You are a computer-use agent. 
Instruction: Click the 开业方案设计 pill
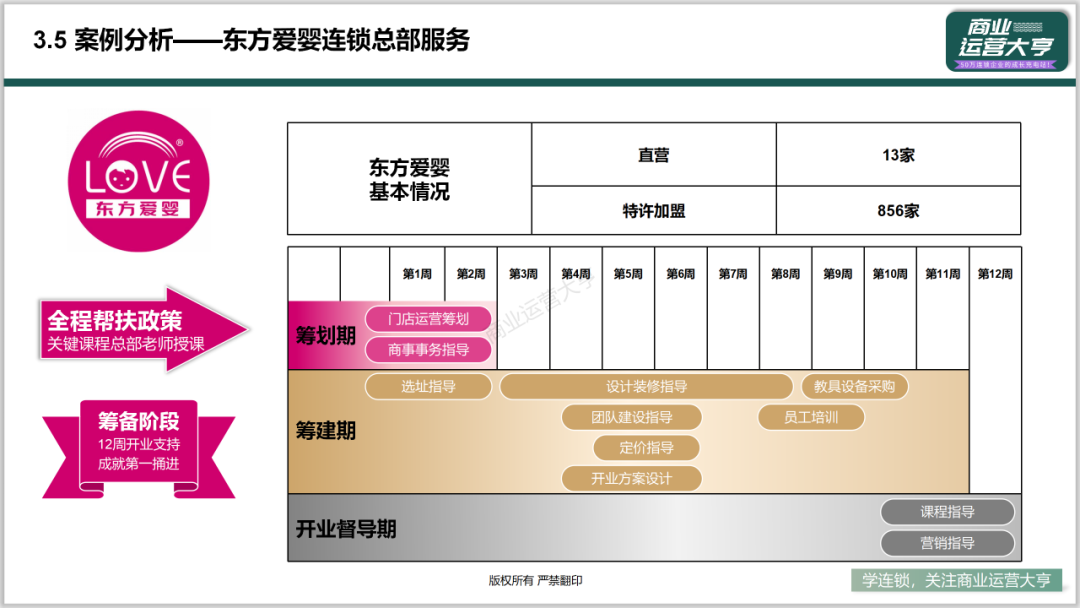coord(632,479)
